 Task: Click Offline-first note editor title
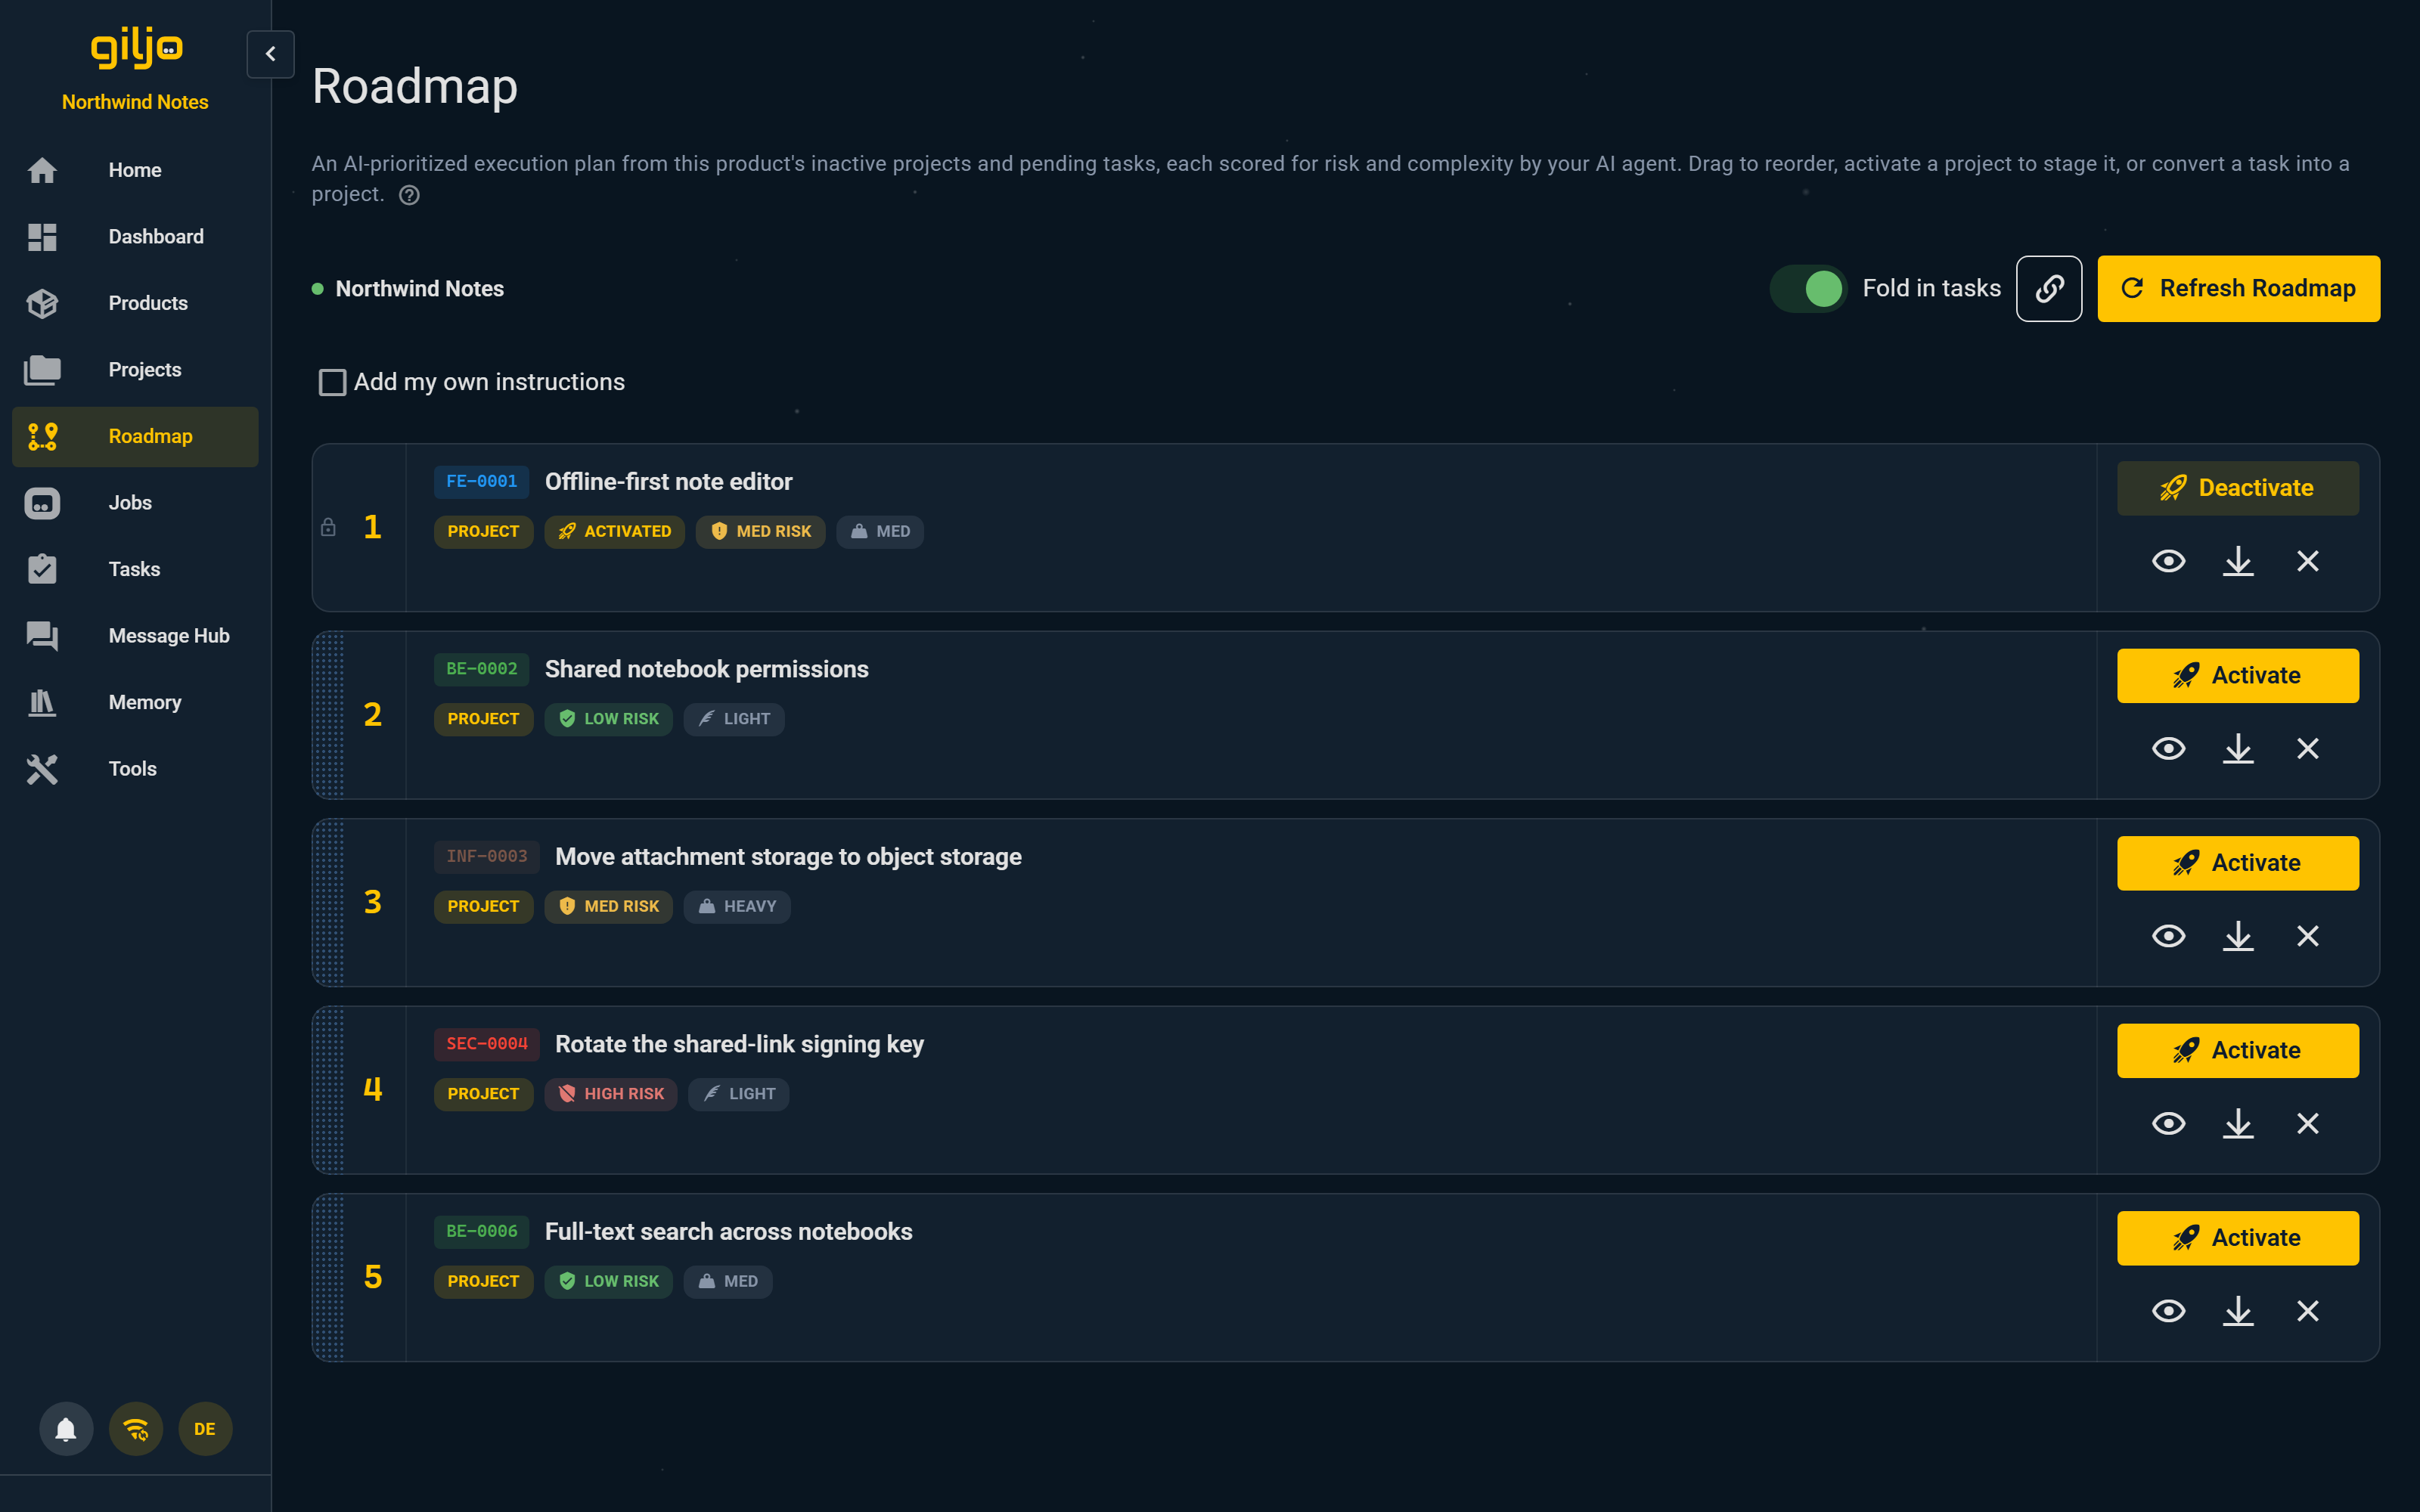tap(668, 482)
